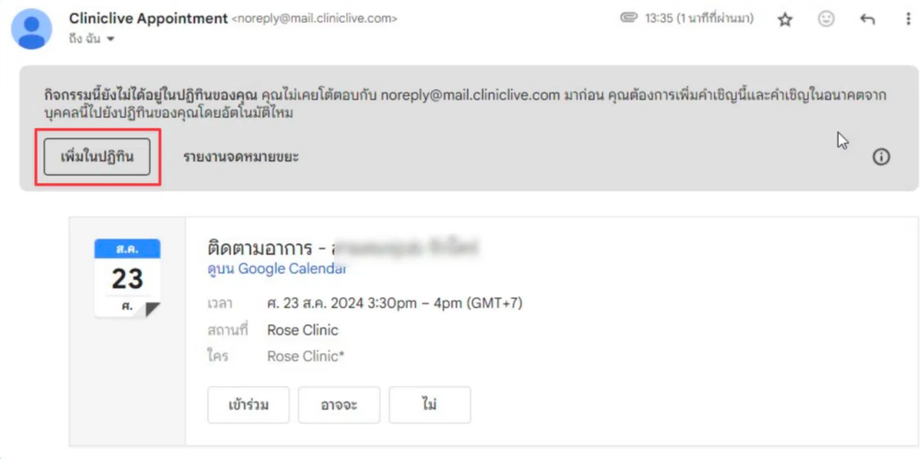Respond อาจจะ to the invitation
This screenshot has height=459, width=920.
click(x=339, y=404)
